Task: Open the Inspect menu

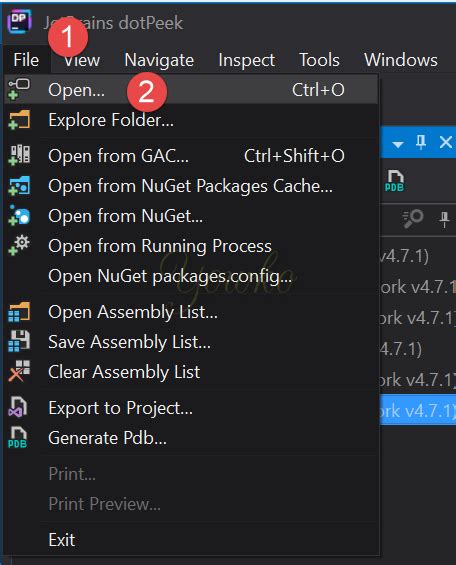Action: pos(246,59)
